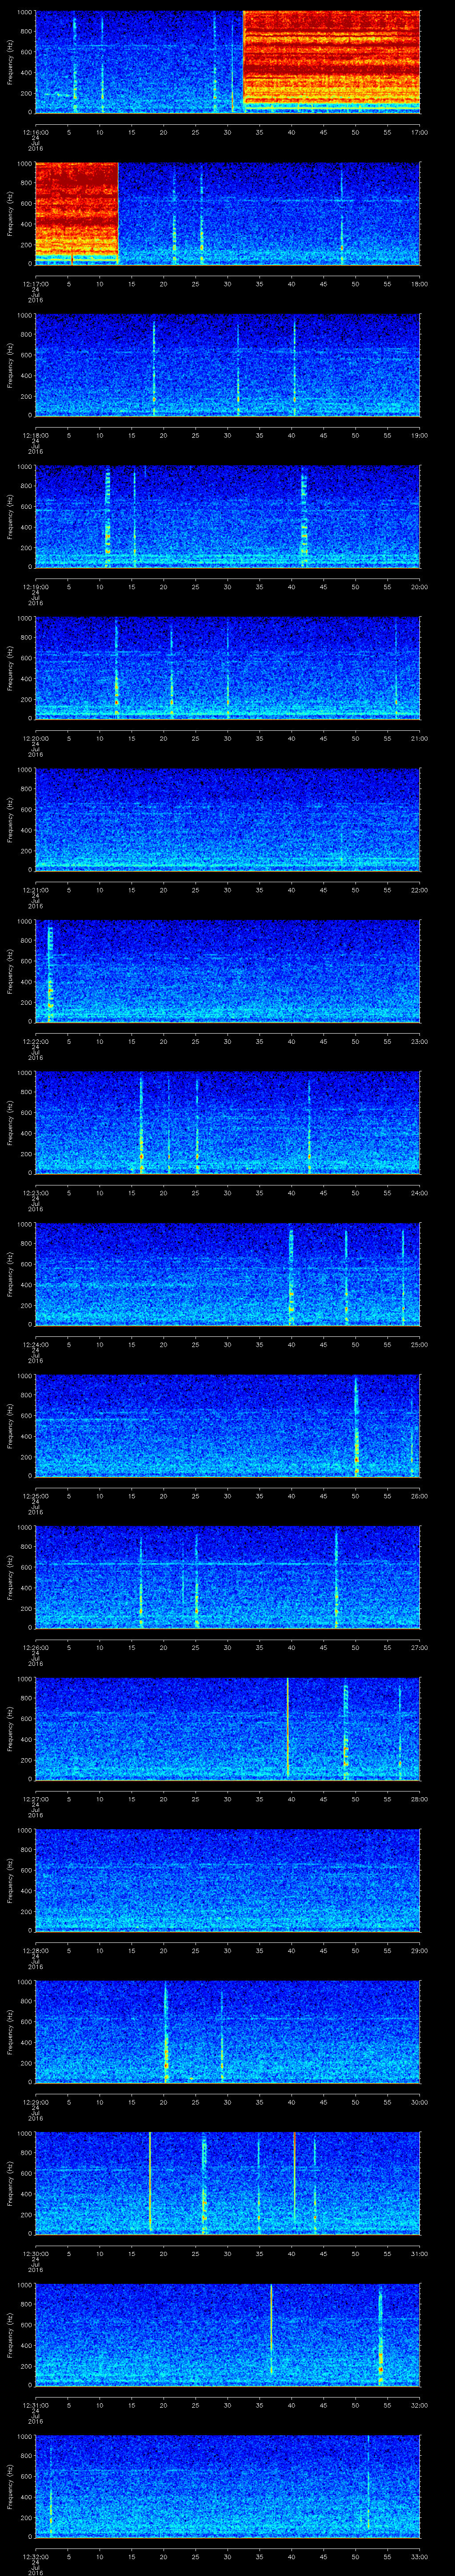The width and height of the screenshot is (455, 2576).
Task: Click the 20:00 end time label
Action: pos(420,587)
